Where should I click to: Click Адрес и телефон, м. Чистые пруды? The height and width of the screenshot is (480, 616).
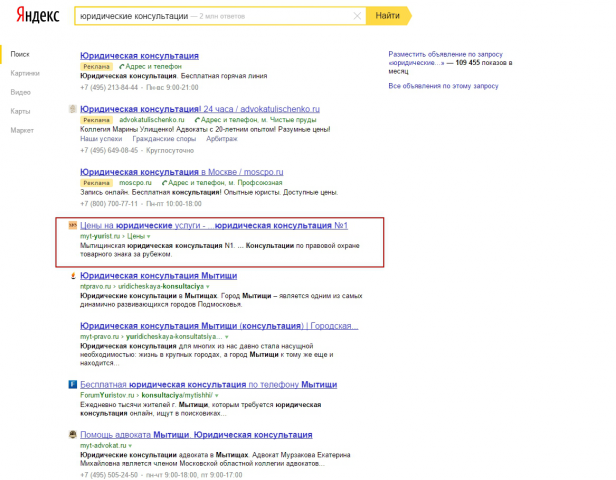258,120
